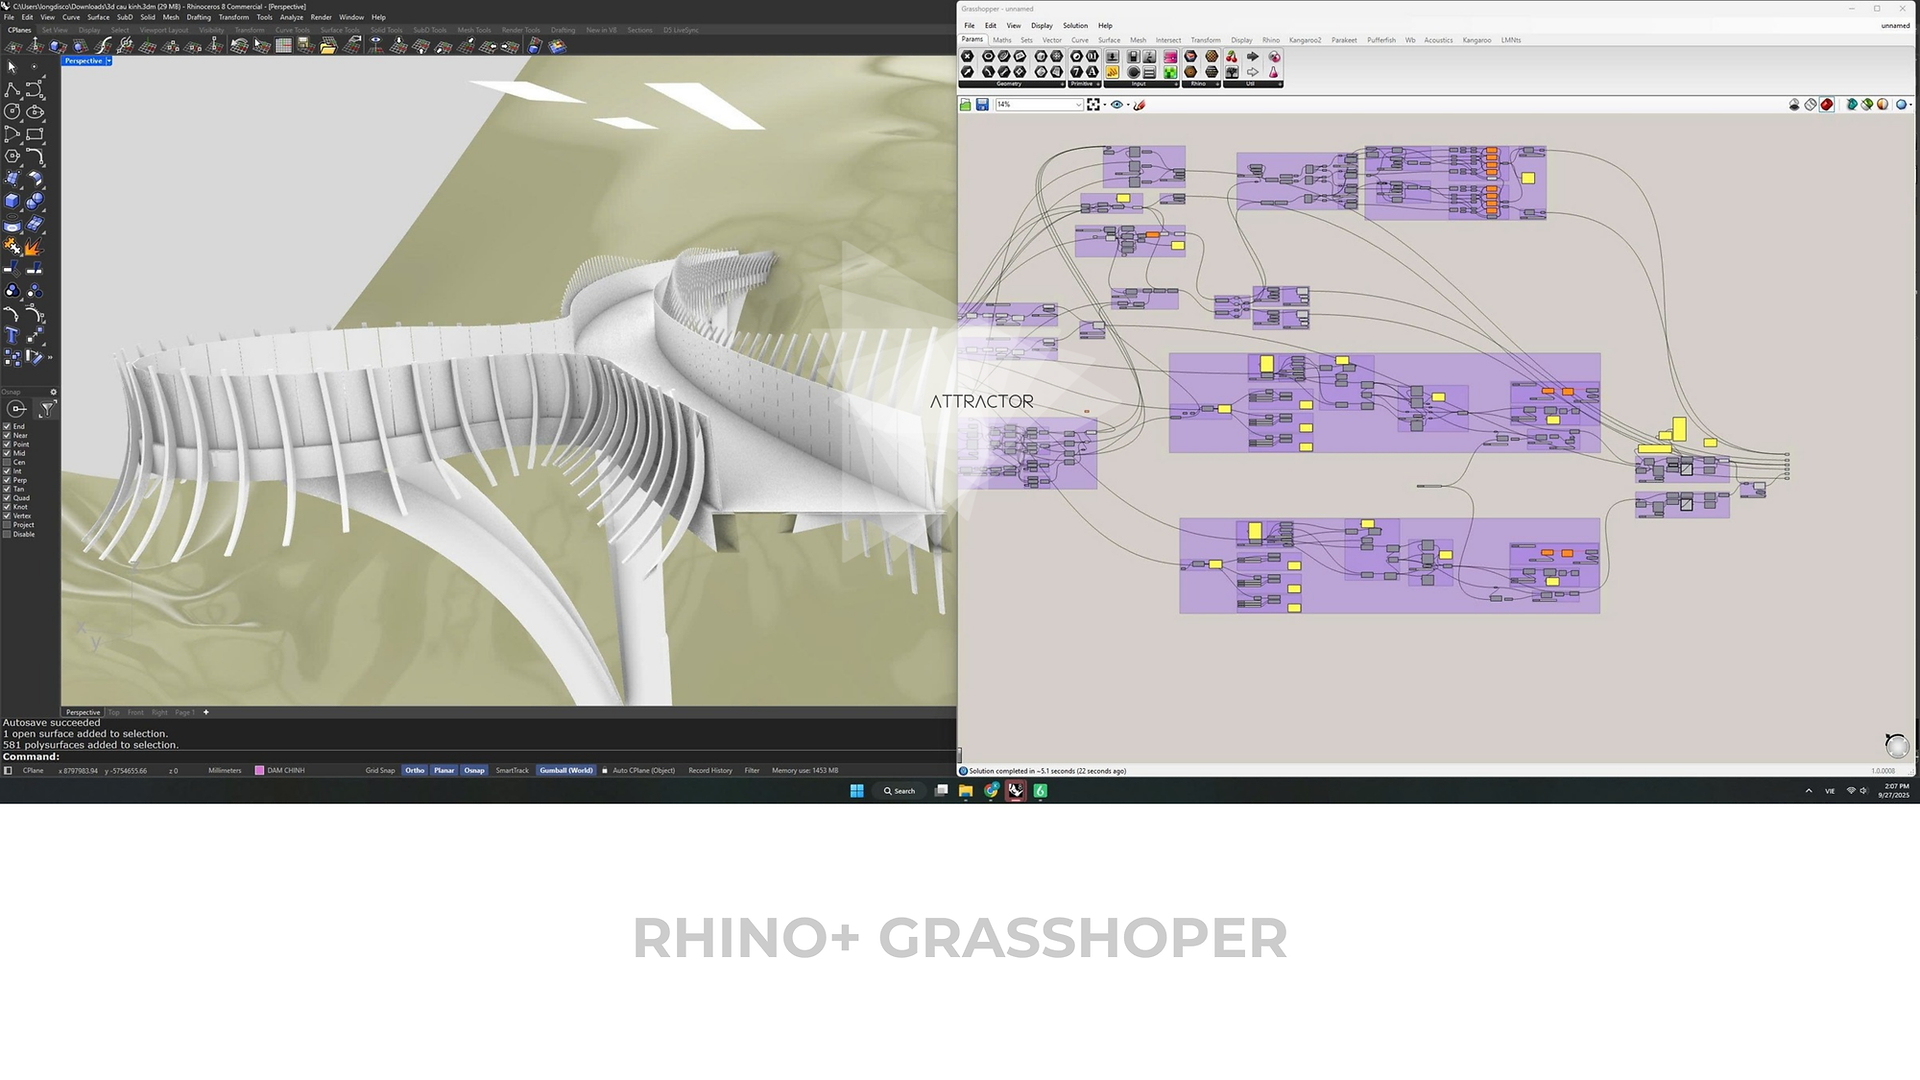Image resolution: width=1920 pixels, height=1080 pixels.
Task: Click the Grasshopper sketch pen icon
Action: pyautogui.click(x=1139, y=104)
